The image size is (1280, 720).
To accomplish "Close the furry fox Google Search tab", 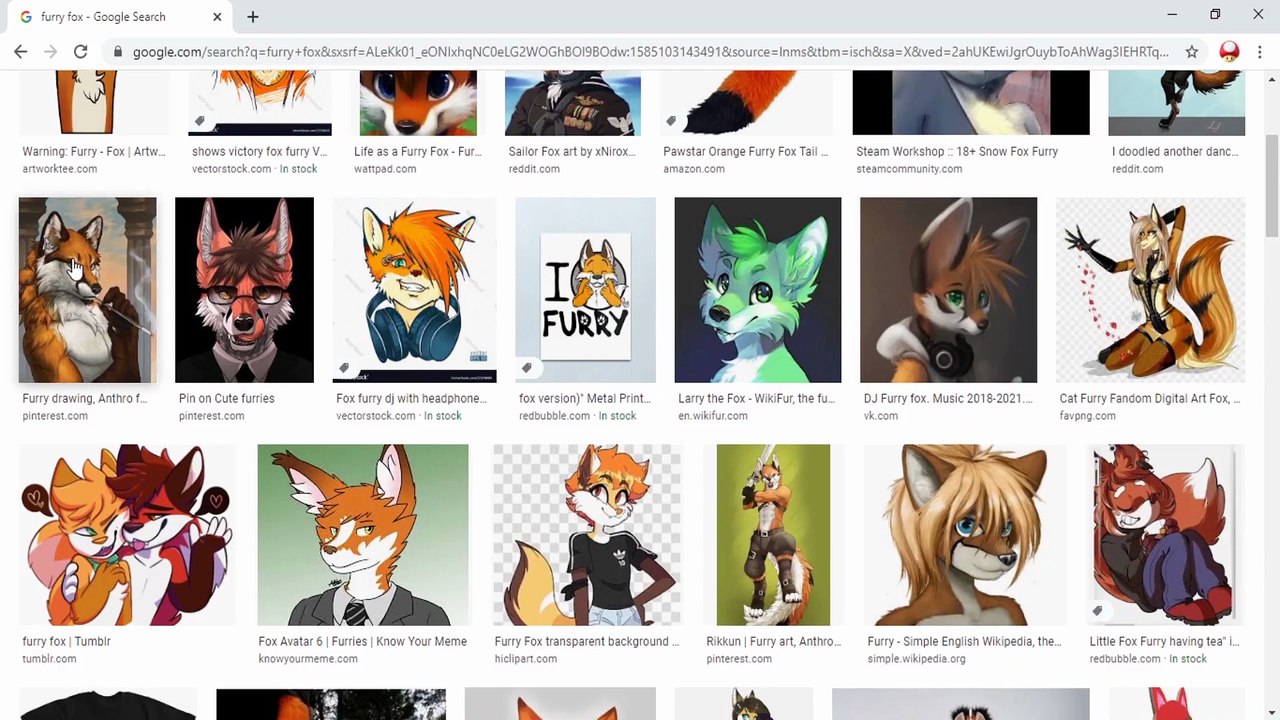I will [x=217, y=17].
